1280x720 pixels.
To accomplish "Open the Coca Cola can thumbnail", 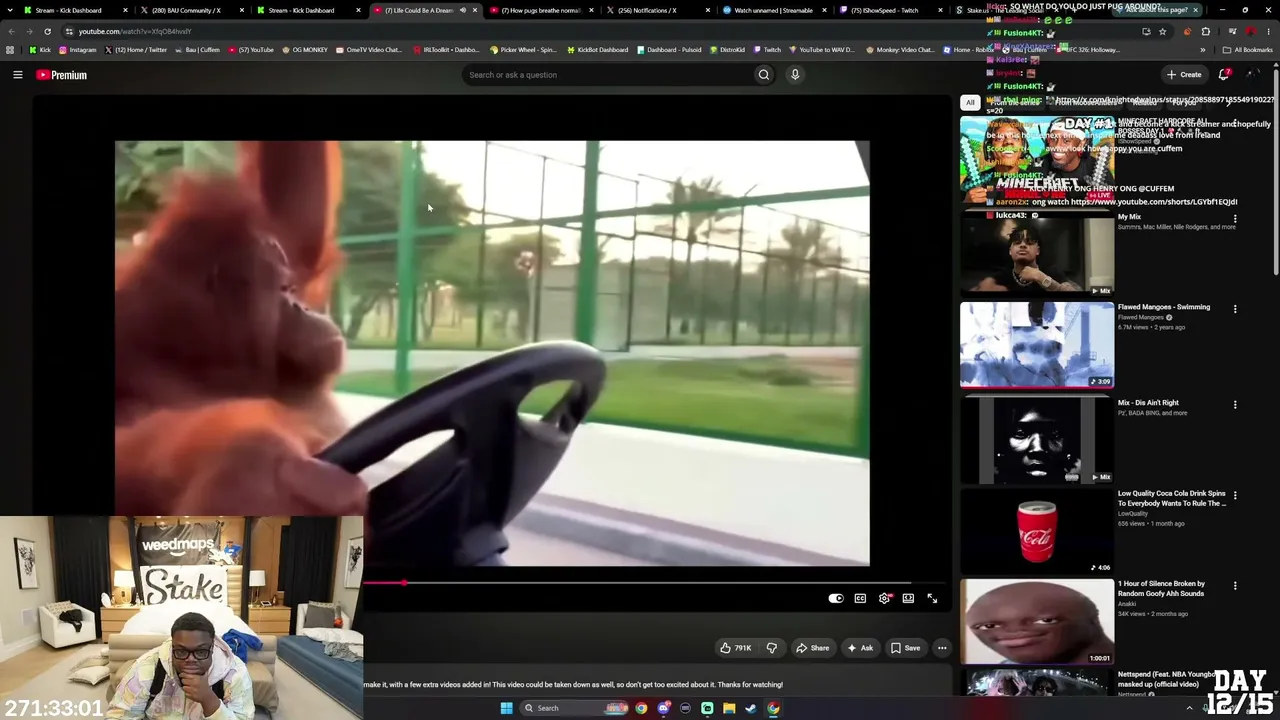I will point(1037,530).
